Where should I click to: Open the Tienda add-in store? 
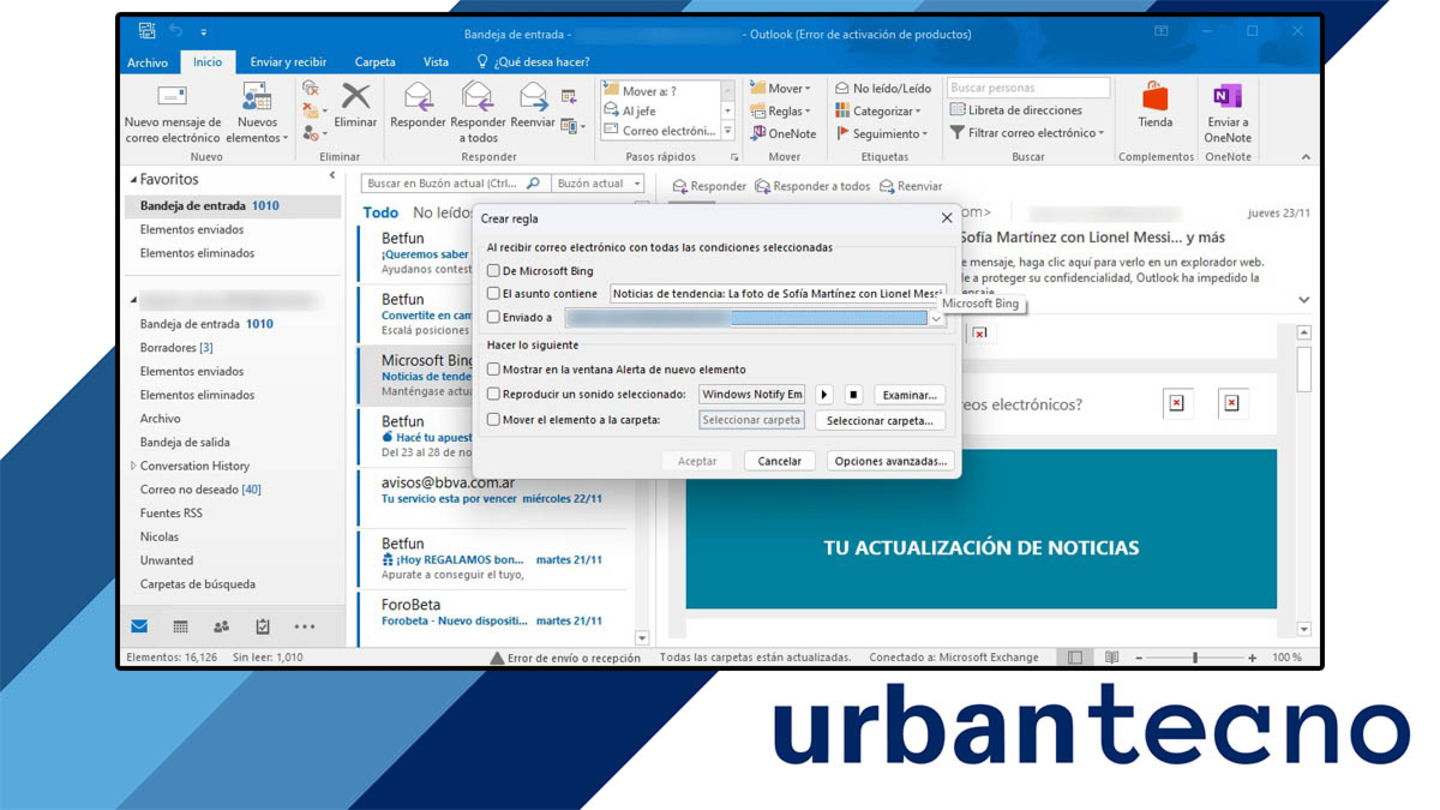1155,105
